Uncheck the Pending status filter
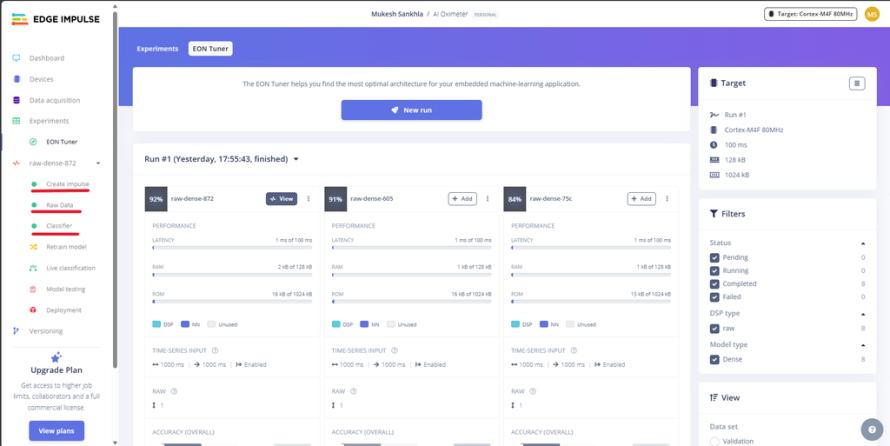This screenshot has height=446, width=890. (x=715, y=258)
